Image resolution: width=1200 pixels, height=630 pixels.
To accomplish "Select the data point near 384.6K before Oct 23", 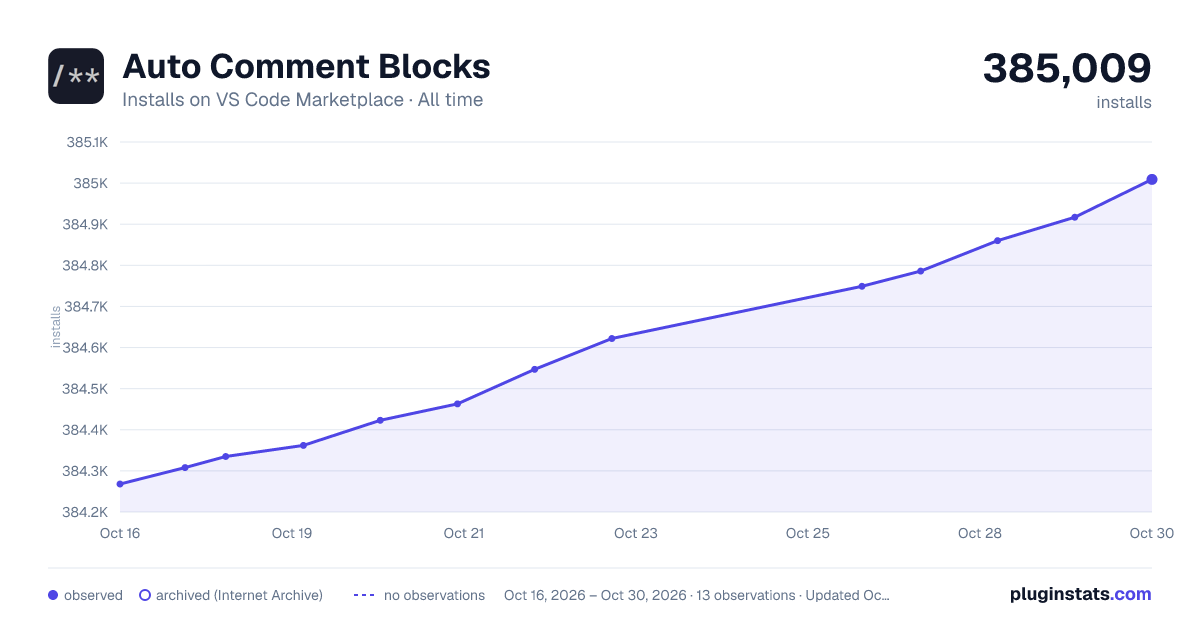I will pos(612,338).
